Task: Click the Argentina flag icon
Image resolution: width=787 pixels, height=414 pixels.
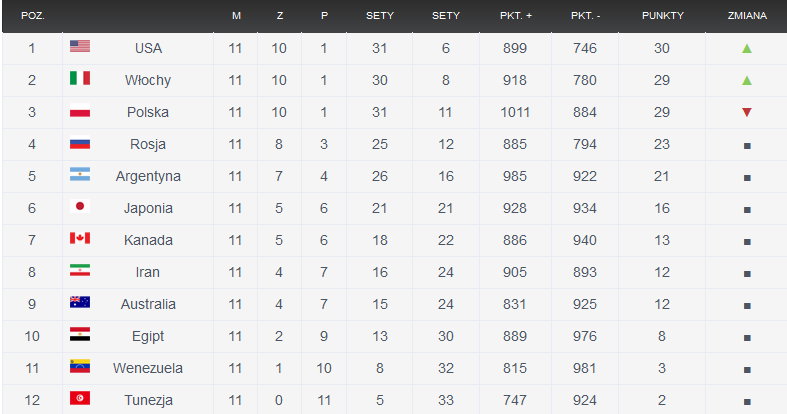Action: (80, 174)
